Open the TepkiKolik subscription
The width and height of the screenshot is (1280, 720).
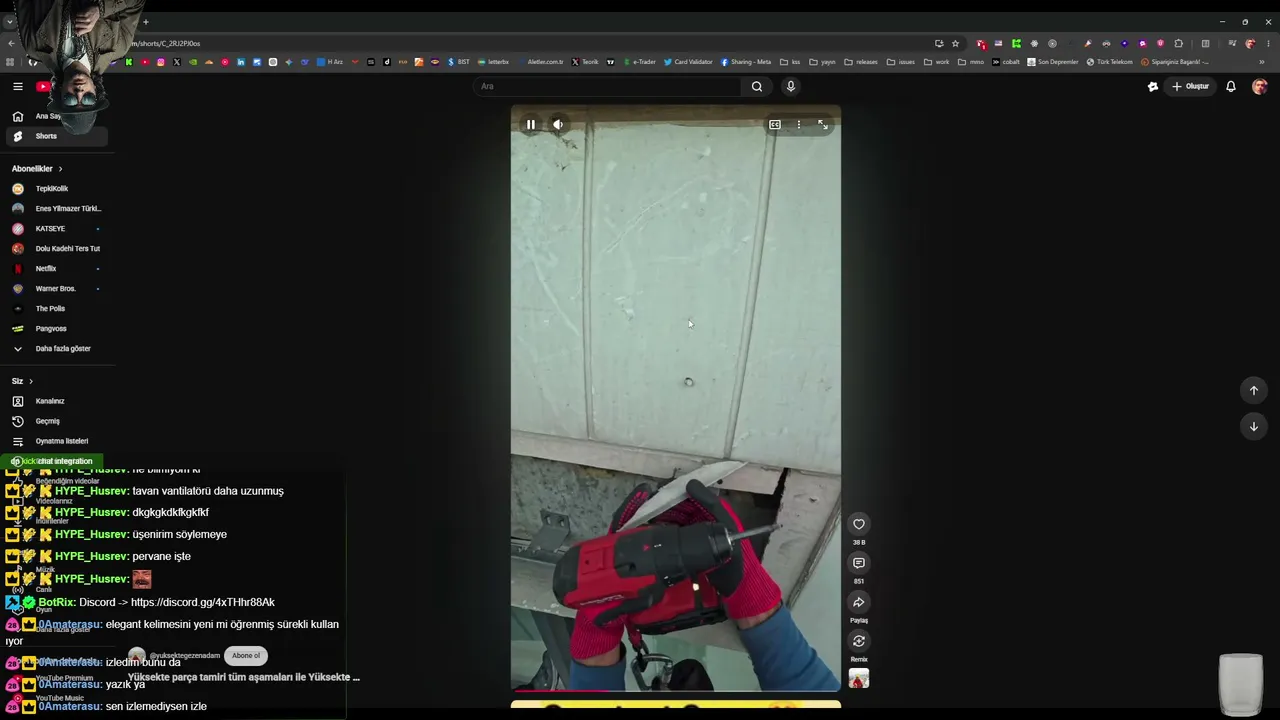(55, 189)
